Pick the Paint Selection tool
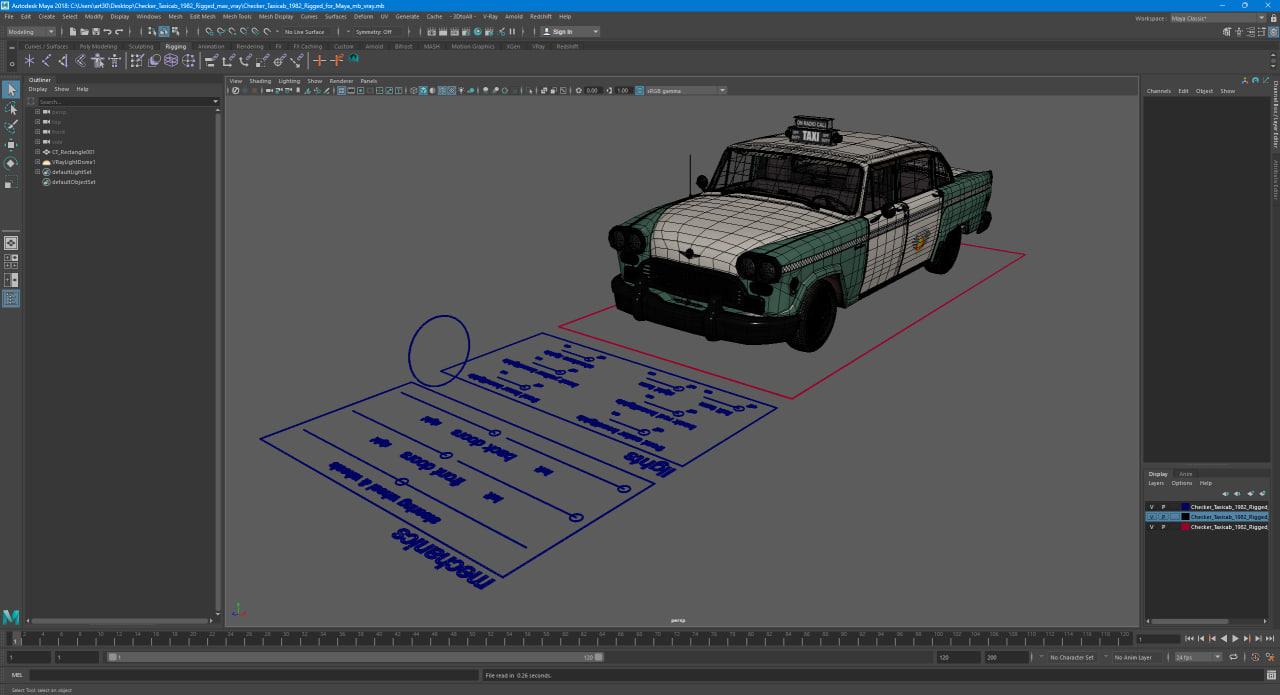 tap(10, 126)
